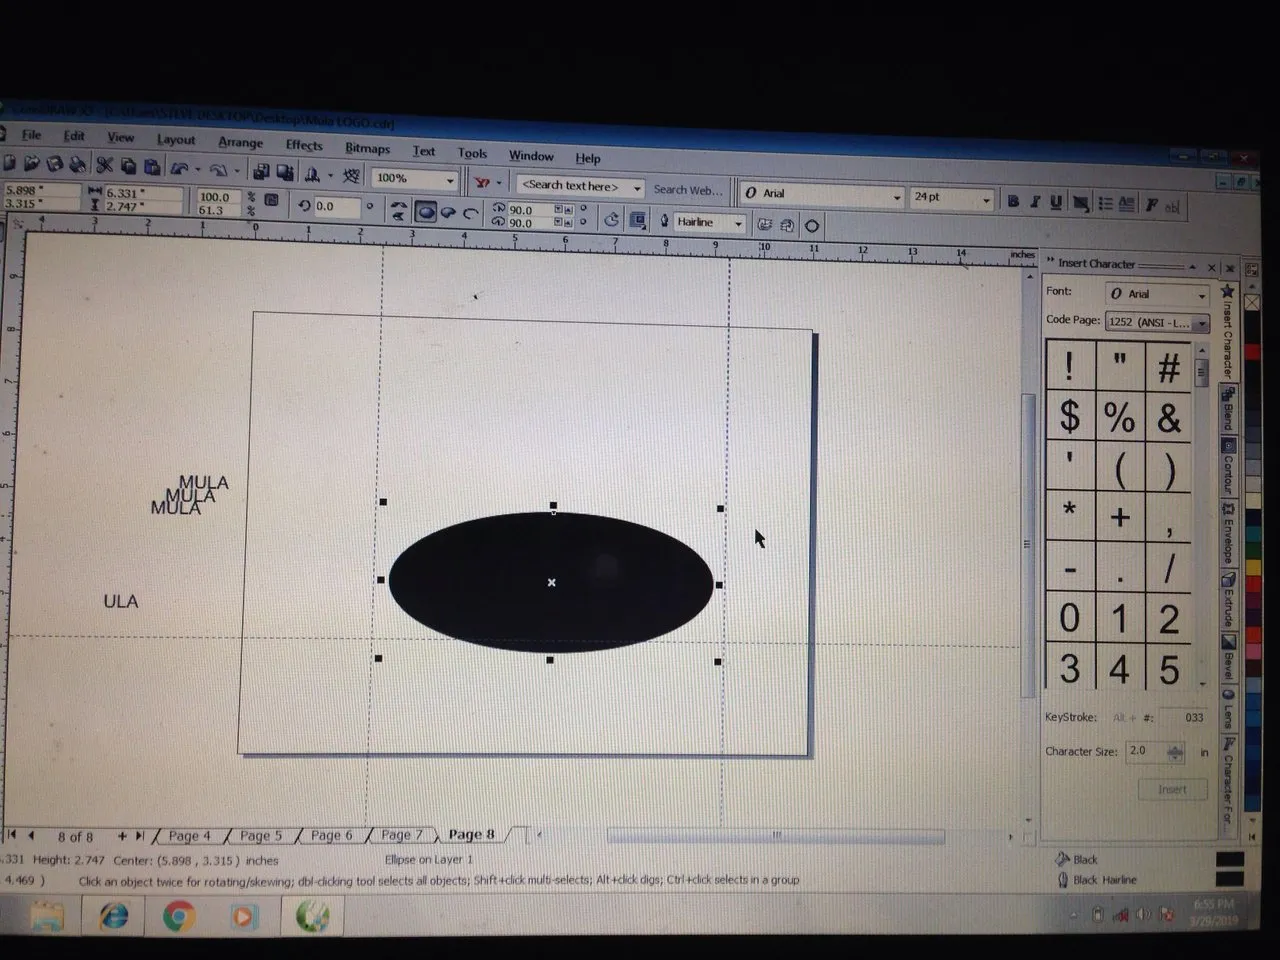1280x960 pixels.
Task: Click the Convert to curves icon
Action: (x=812, y=226)
